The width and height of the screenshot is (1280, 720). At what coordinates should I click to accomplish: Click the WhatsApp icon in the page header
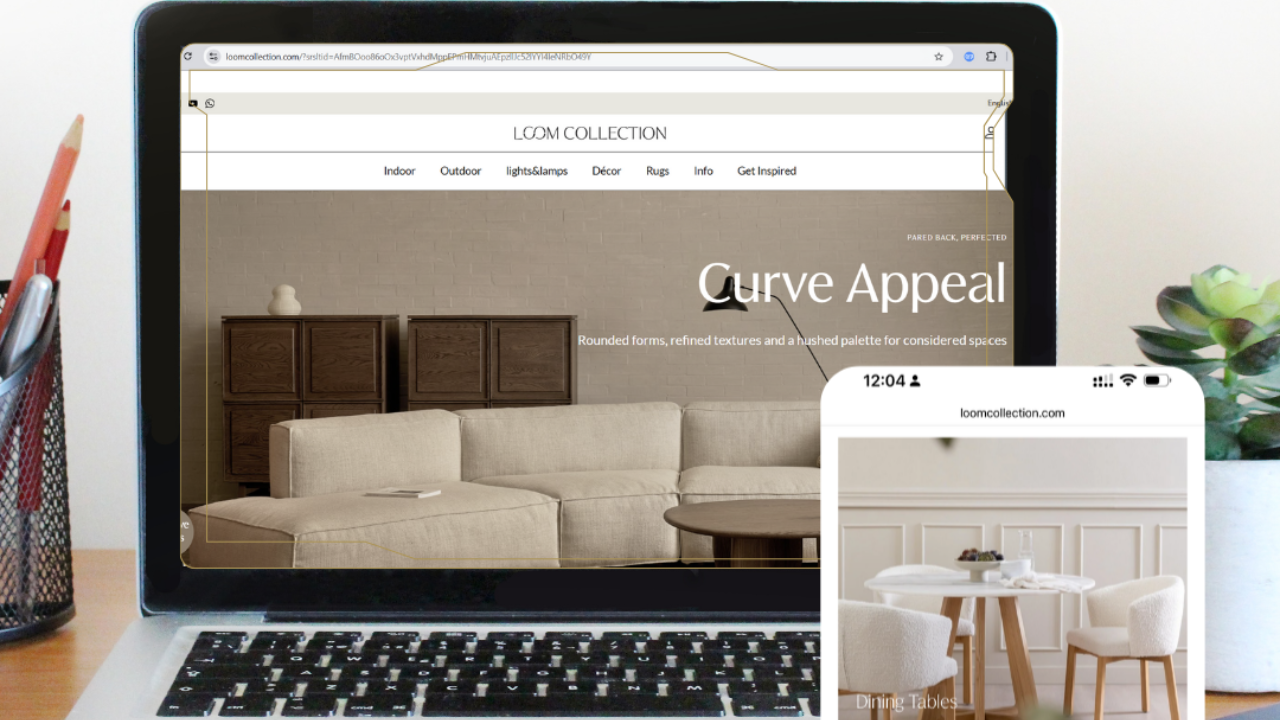[209, 104]
